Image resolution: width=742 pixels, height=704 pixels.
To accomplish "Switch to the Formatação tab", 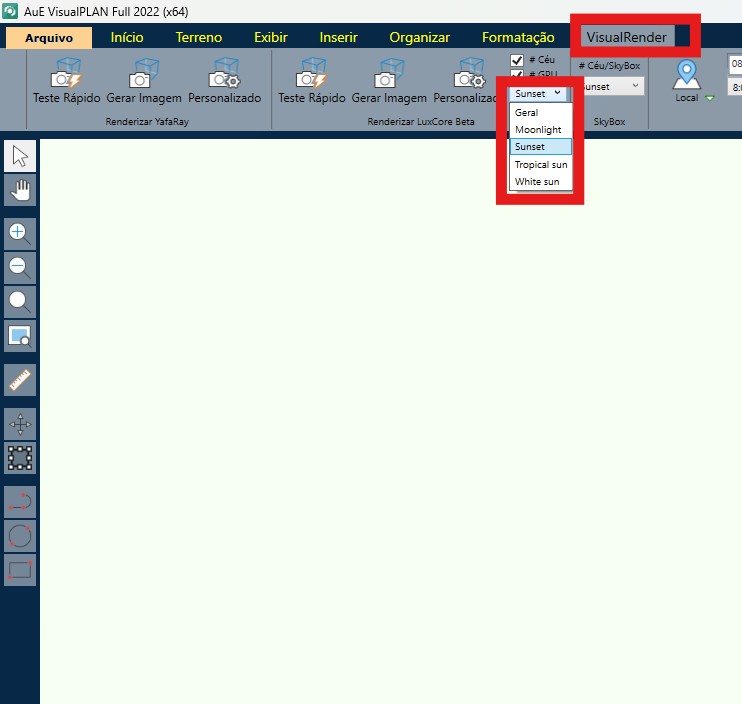I will (518, 37).
